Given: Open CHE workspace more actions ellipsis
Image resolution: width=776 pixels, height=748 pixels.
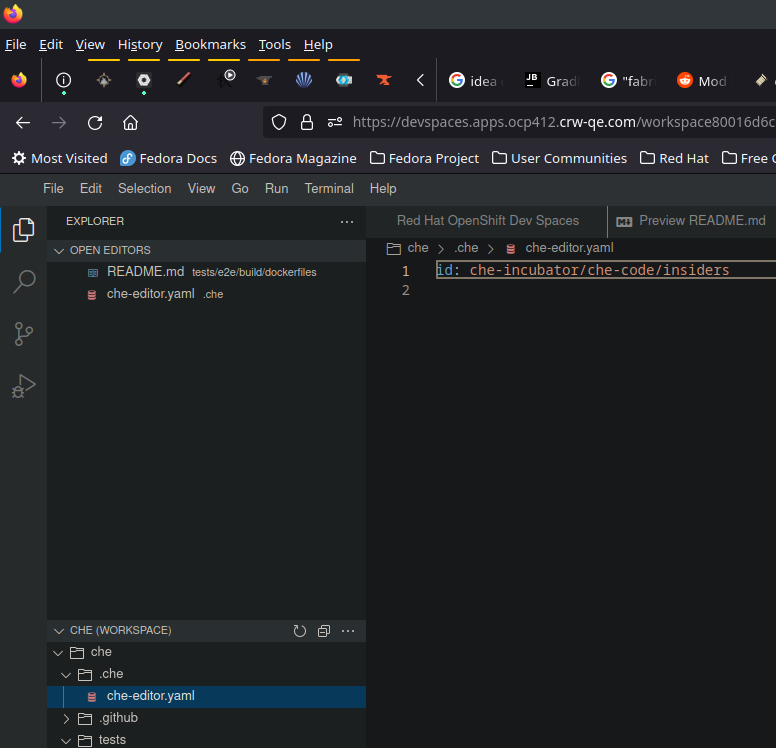Looking at the screenshot, I should tap(348, 631).
